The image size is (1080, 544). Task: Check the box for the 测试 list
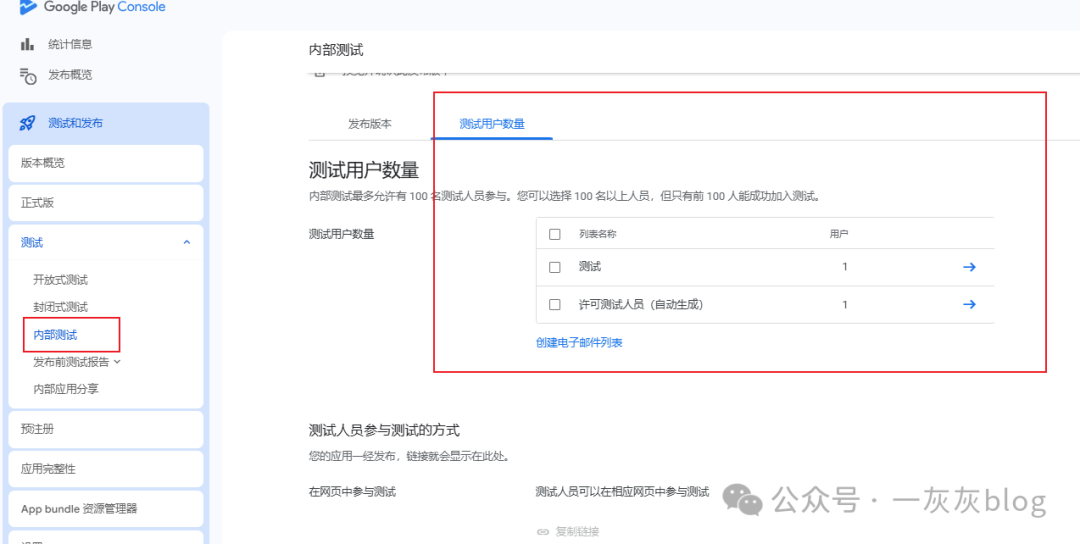click(x=554, y=267)
